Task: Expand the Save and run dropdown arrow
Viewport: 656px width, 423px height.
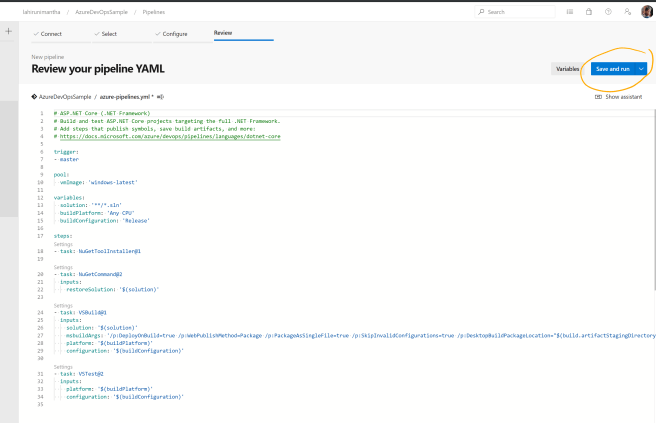Action: click(640, 69)
